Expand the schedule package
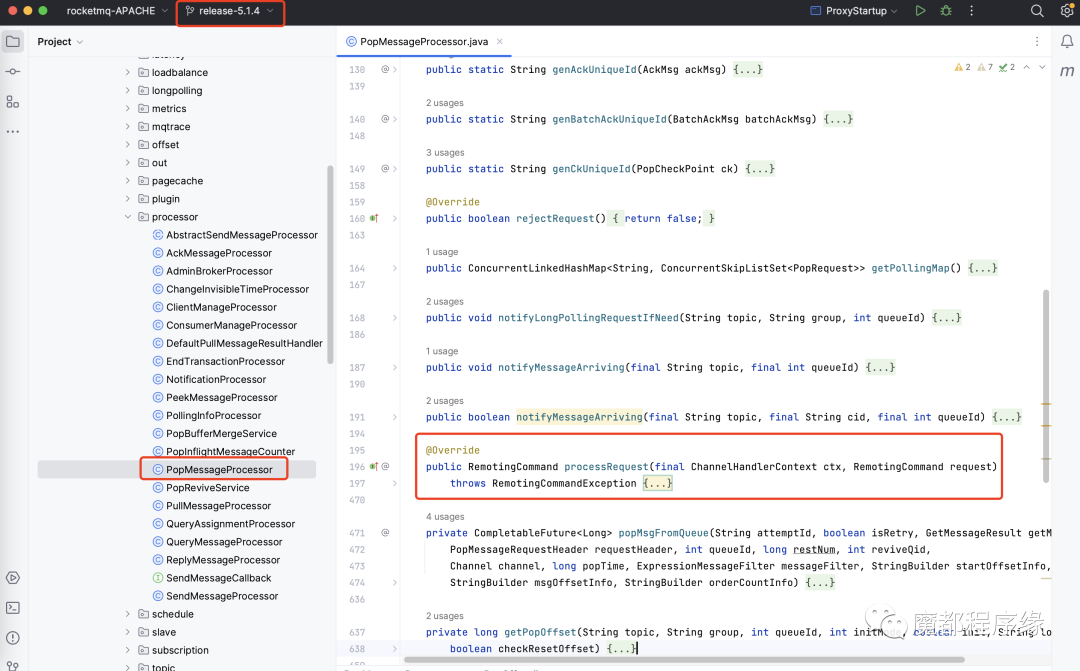Image resolution: width=1080 pixels, height=671 pixels. [x=127, y=614]
